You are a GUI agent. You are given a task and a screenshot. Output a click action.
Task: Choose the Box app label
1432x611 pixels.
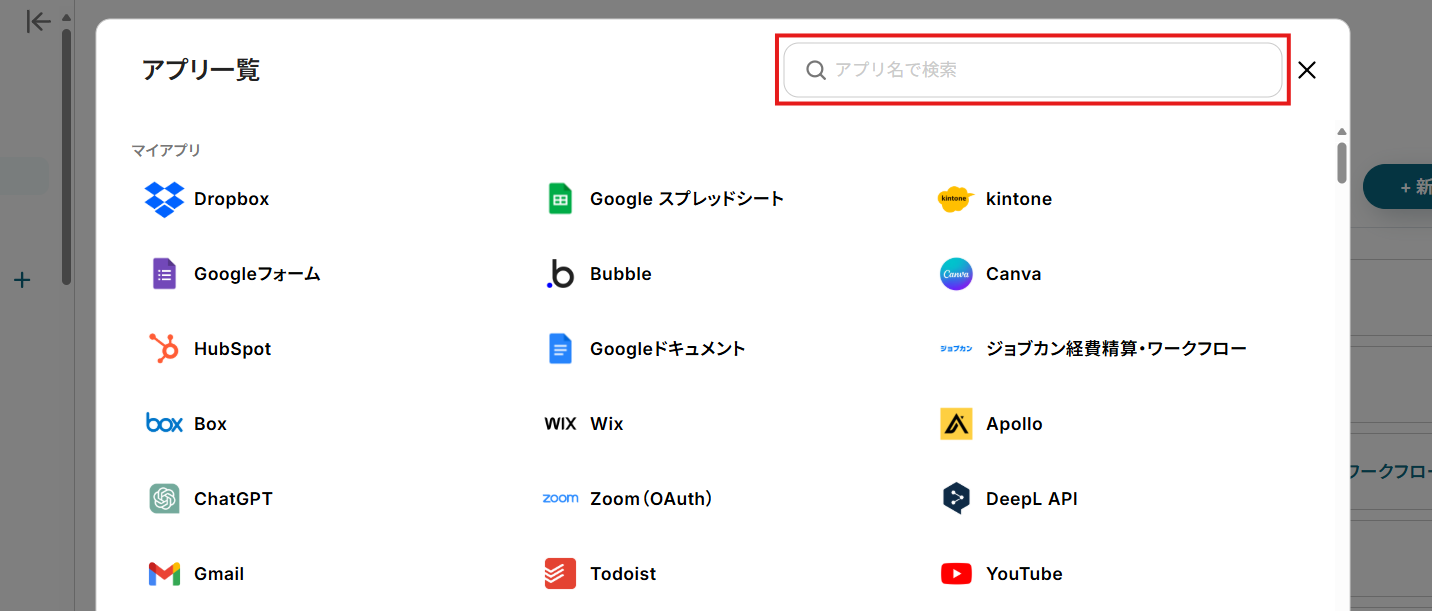click(x=210, y=424)
